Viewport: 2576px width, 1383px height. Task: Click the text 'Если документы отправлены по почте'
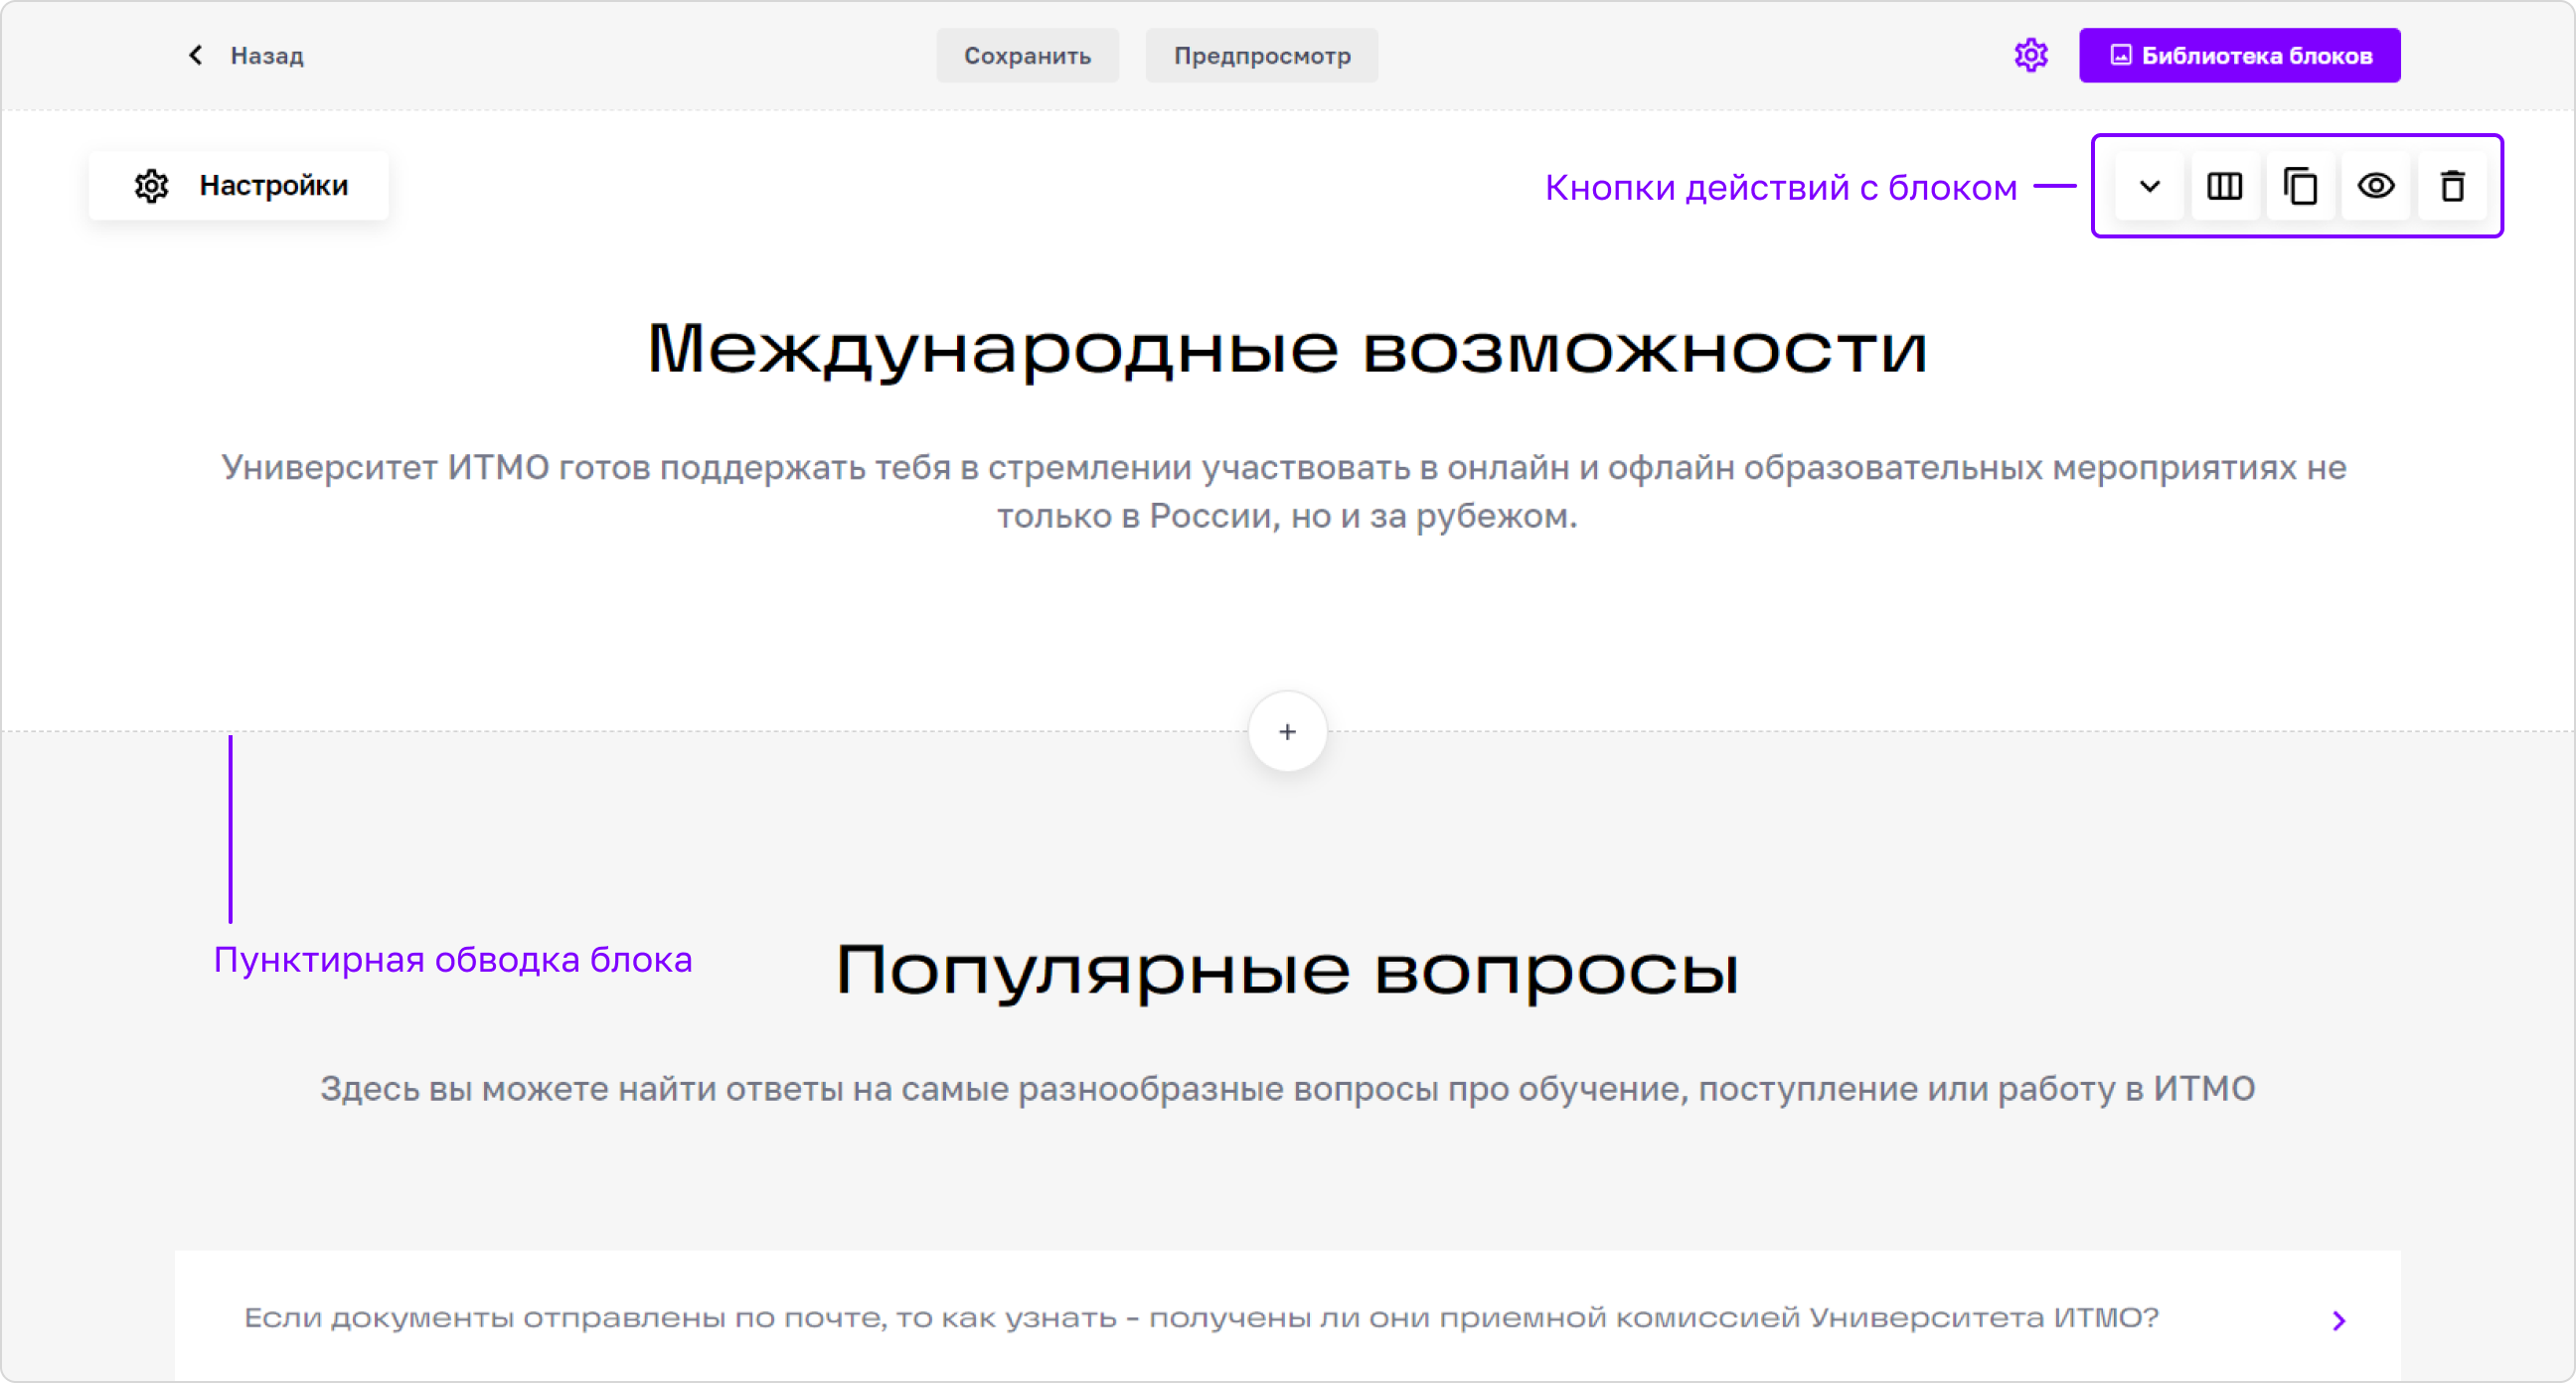564,1318
